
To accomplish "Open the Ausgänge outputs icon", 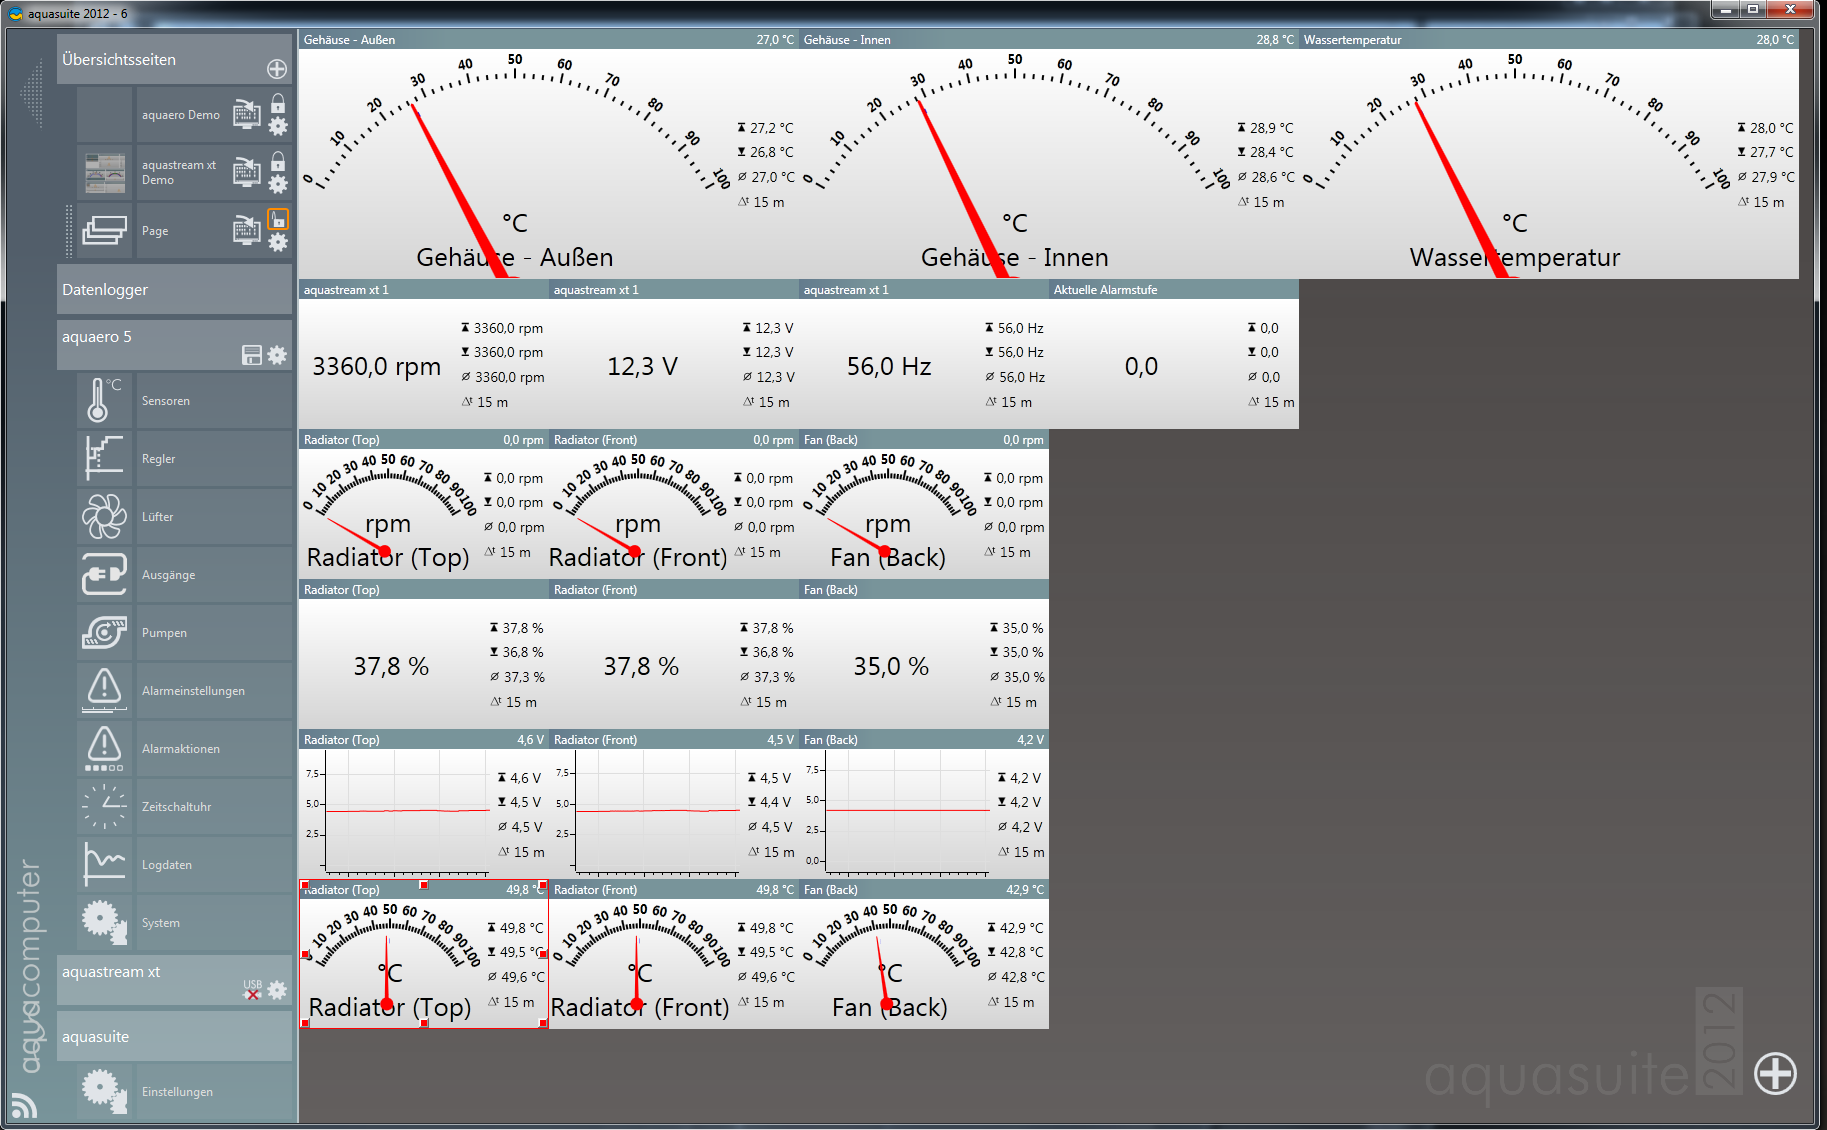I will (x=105, y=574).
